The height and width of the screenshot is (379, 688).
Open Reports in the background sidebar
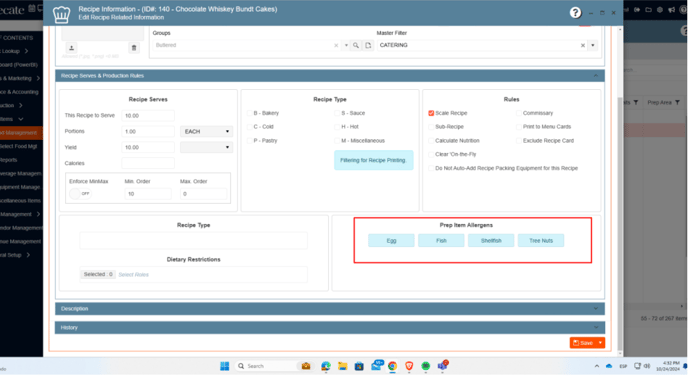click(9, 160)
